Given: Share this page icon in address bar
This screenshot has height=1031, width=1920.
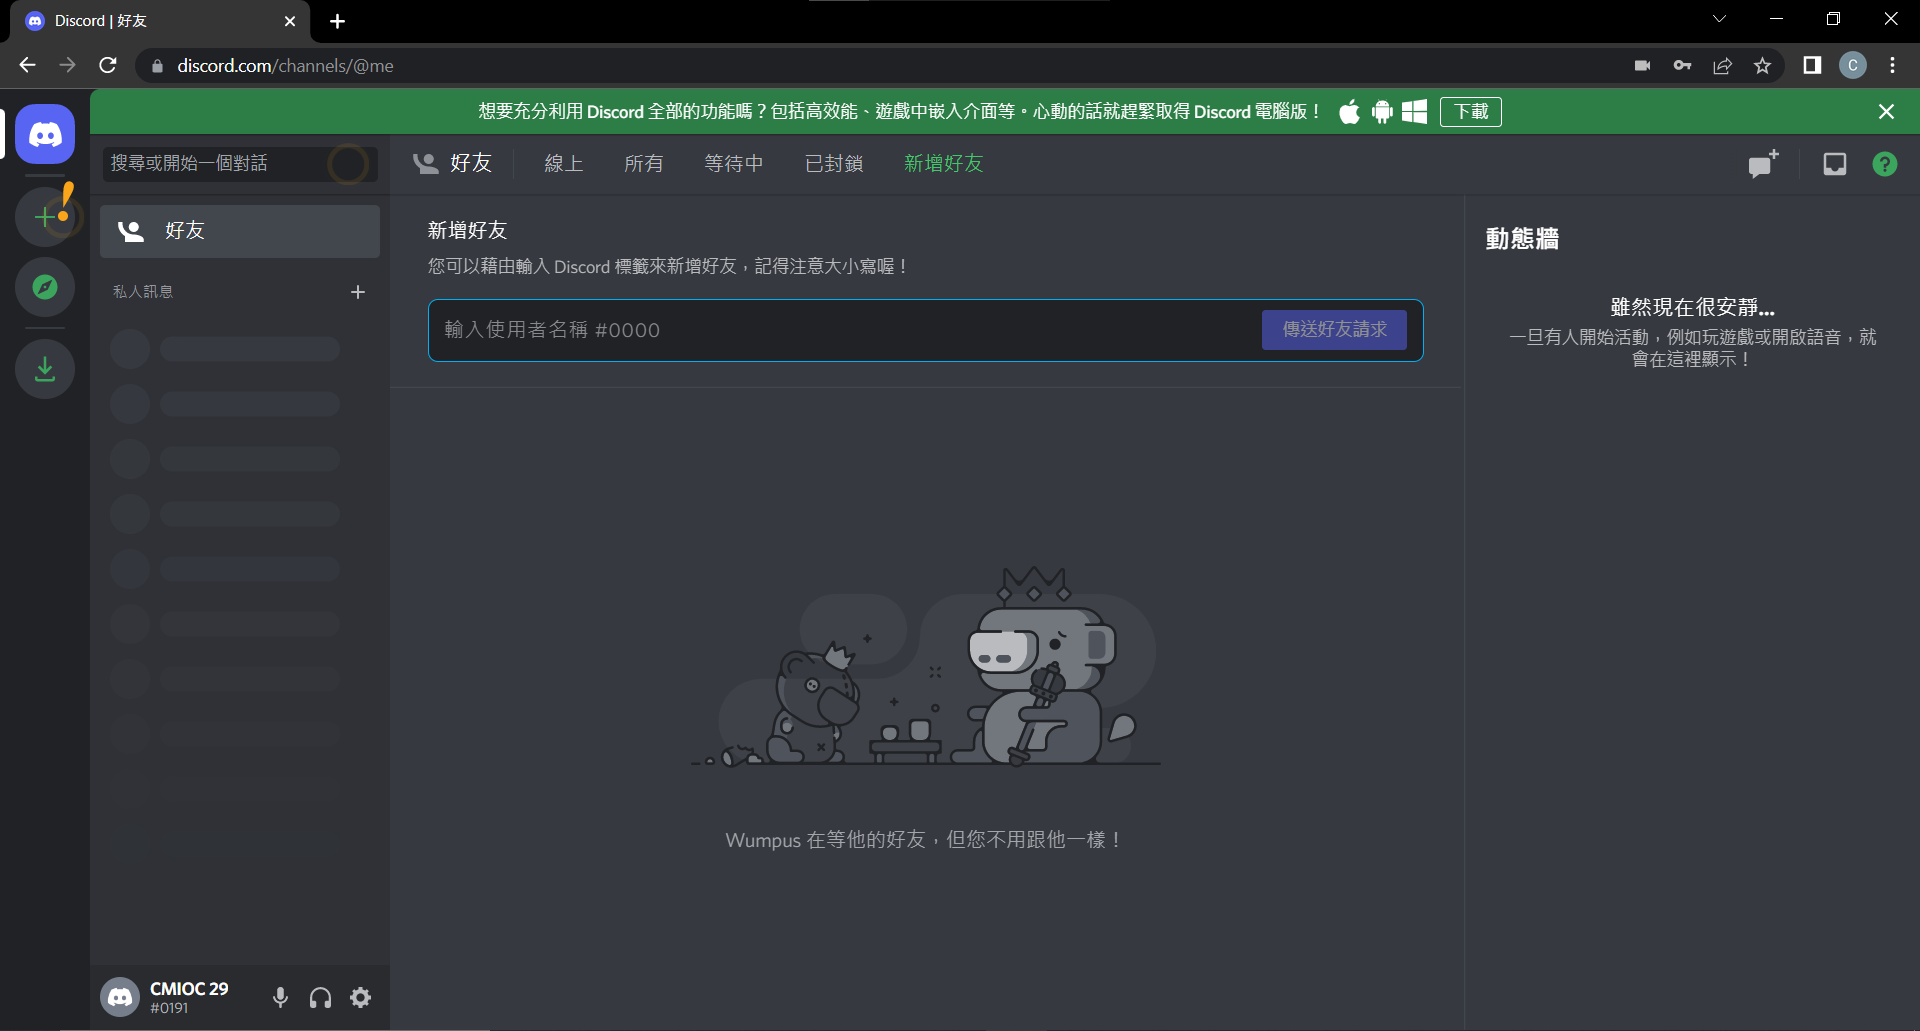Looking at the screenshot, I should click(x=1722, y=66).
